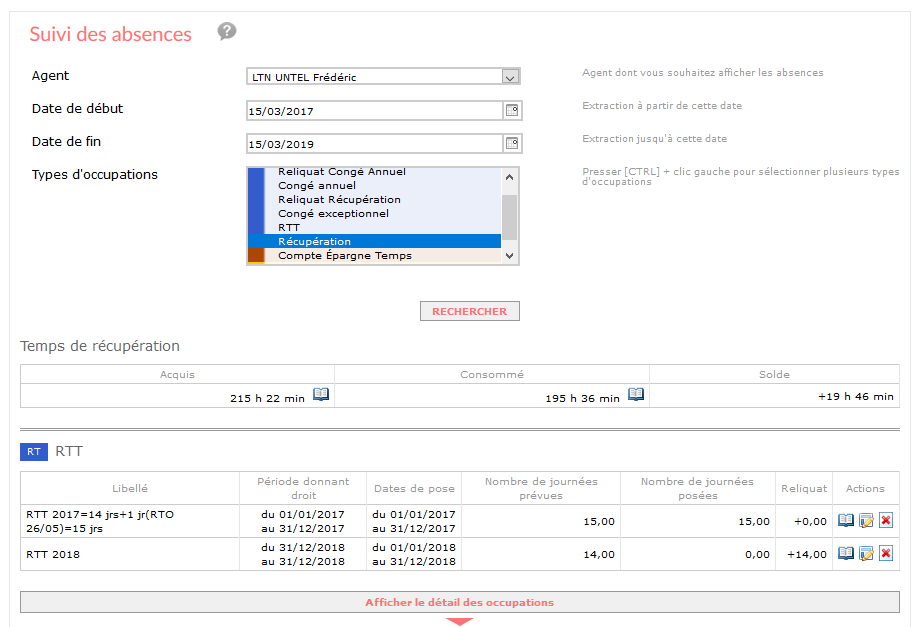
Task: Edit the RTT 2017 entry
Action: click(866, 521)
